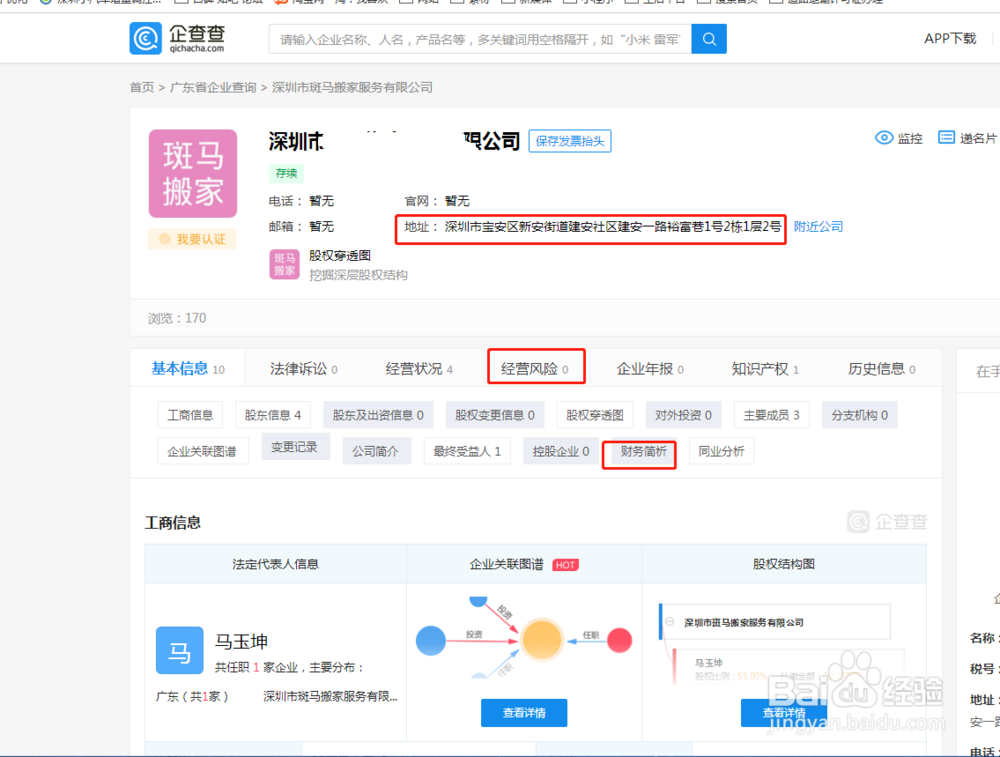Select 股权穿透图 sub-section button
This screenshot has width=1000, height=757.
coord(594,415)
